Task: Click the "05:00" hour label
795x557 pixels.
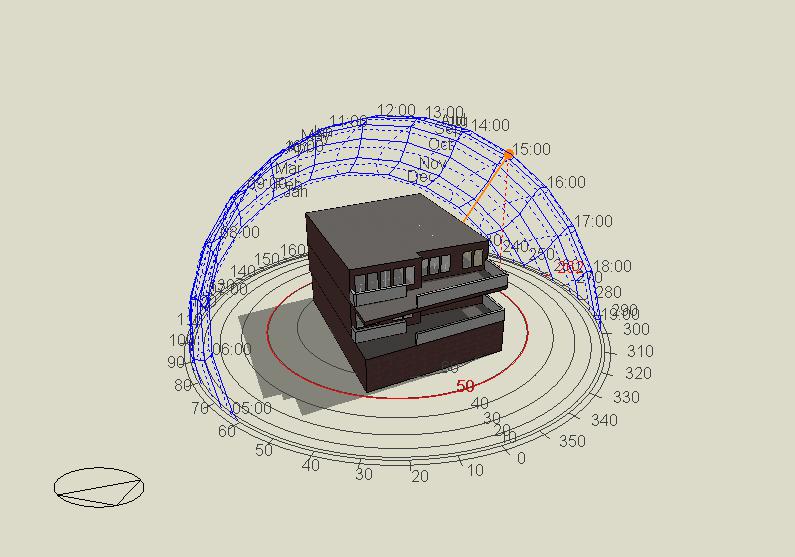Action: pyautogui.click(x=252, y=408)
